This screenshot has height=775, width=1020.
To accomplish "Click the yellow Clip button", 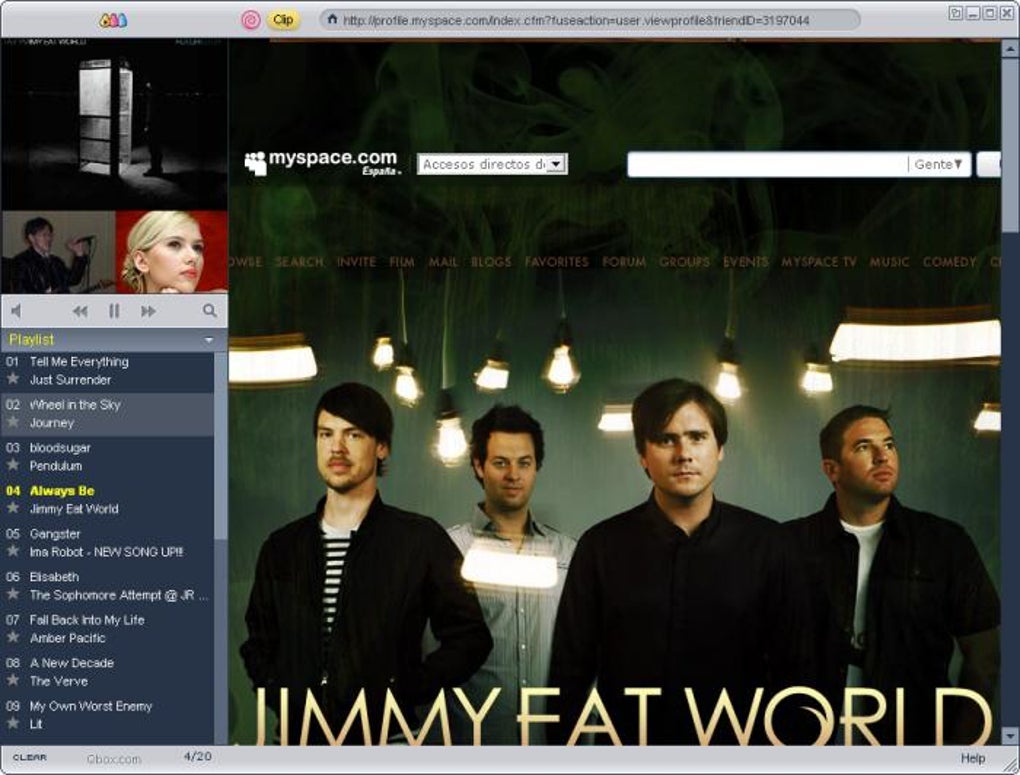I will pos(281,18).
